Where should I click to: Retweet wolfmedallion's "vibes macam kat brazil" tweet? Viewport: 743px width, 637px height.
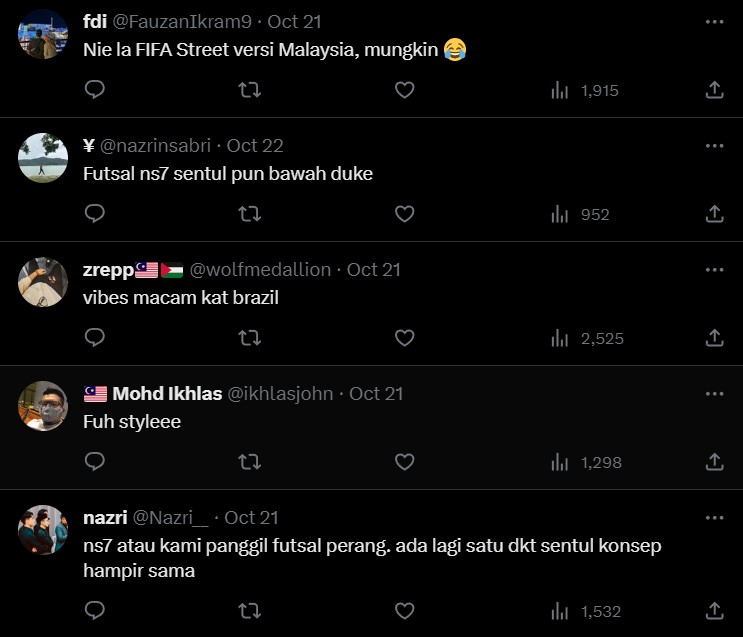pos(250,338)
